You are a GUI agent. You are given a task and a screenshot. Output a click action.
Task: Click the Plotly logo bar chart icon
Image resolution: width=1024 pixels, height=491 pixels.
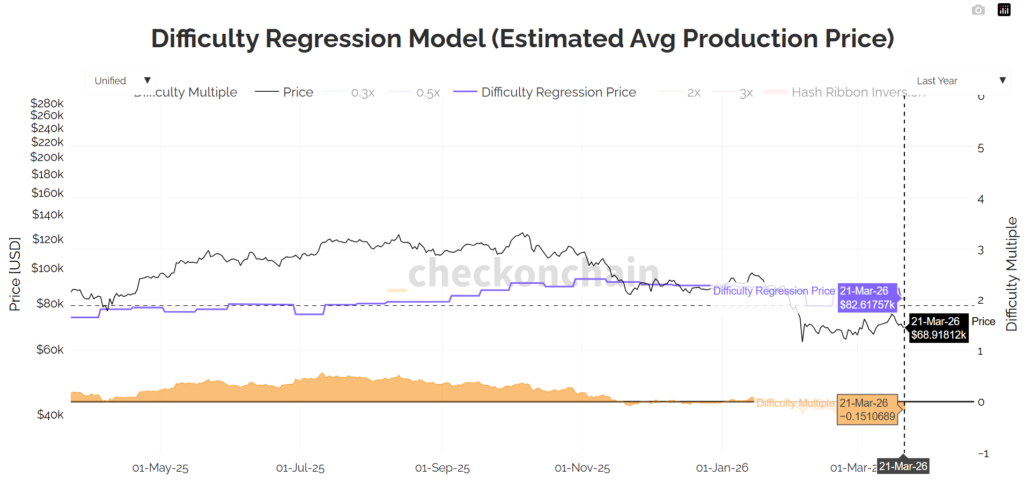[x=1004, y=10]
